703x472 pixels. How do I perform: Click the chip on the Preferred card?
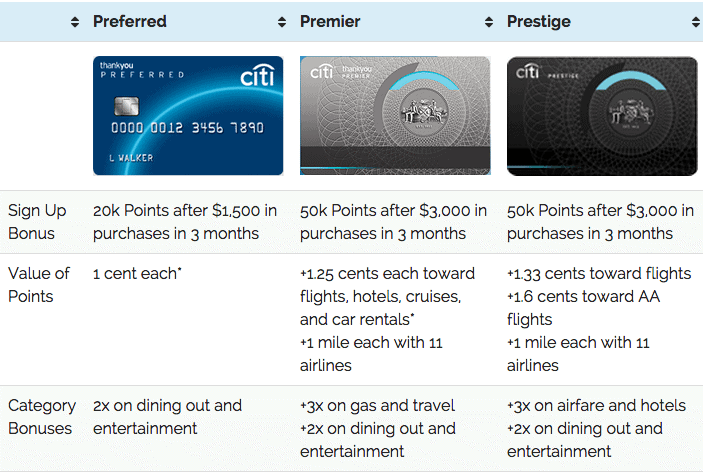(126, 106)
